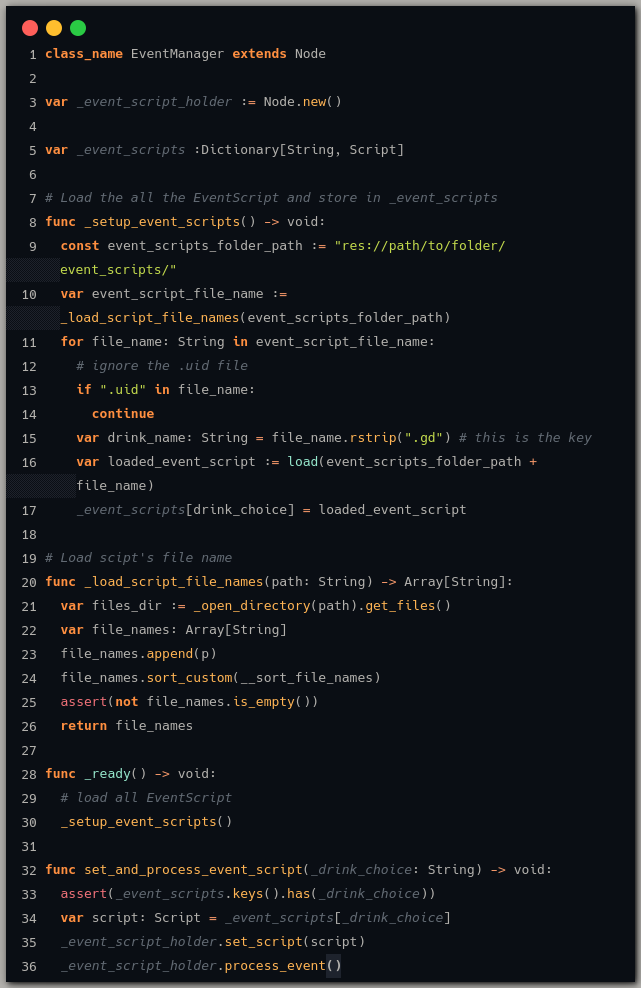
Task: Click the "res://path/to/folder/ string literal
Action: pyautogui.click(x=419, y=246)
